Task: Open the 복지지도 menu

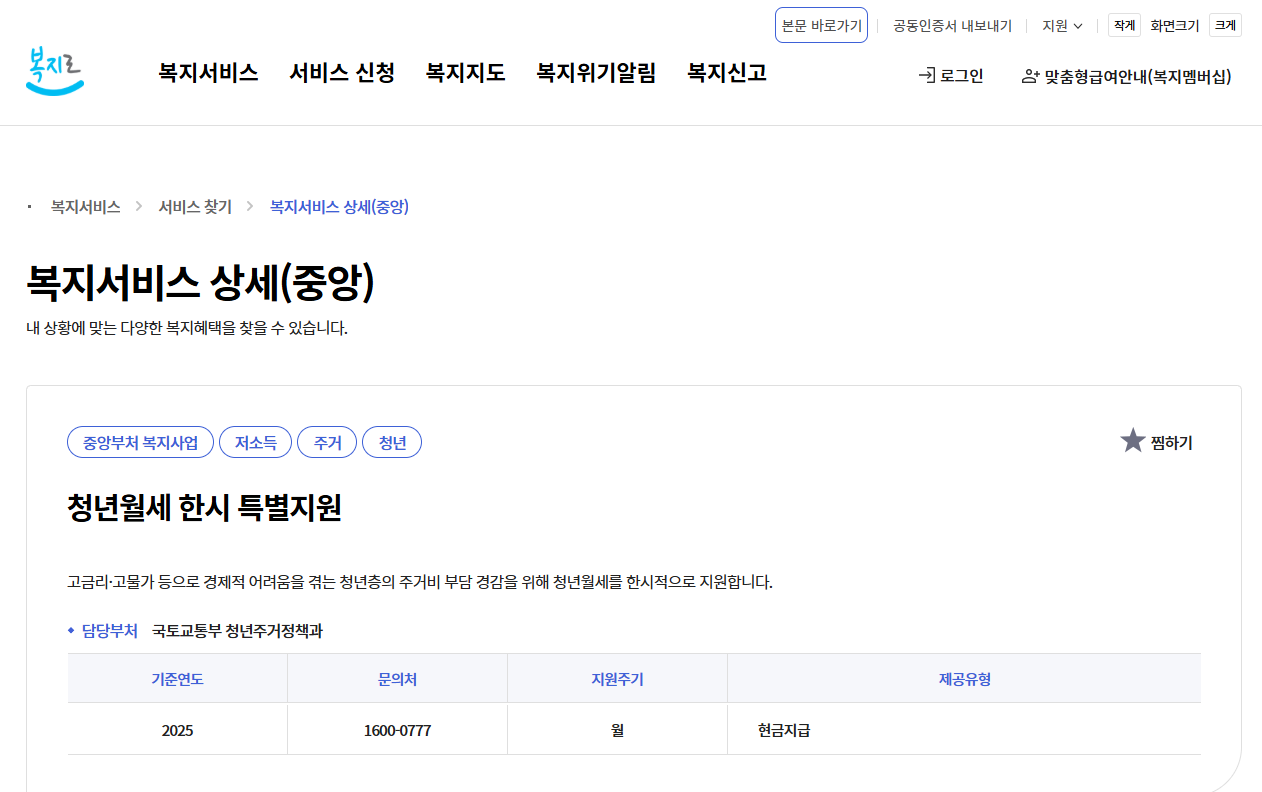Action: (x=465, y=73)
